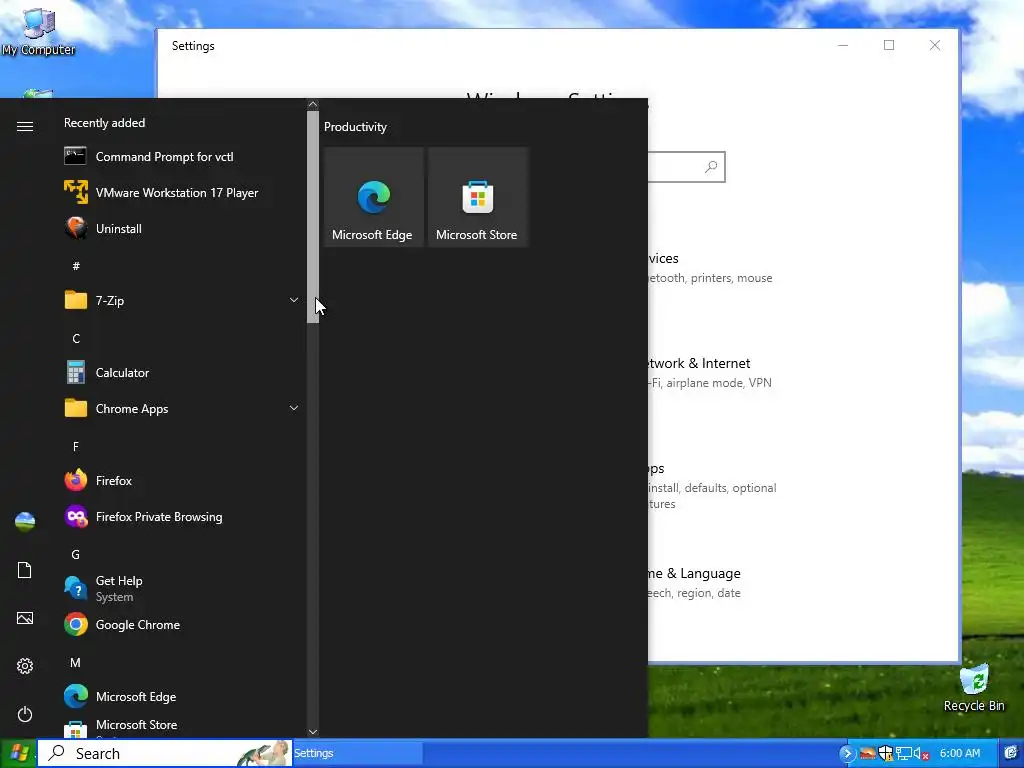Open the 7-Zip folder
The height and width of the screenshot is (768, 1024).
tap(181, 300)
